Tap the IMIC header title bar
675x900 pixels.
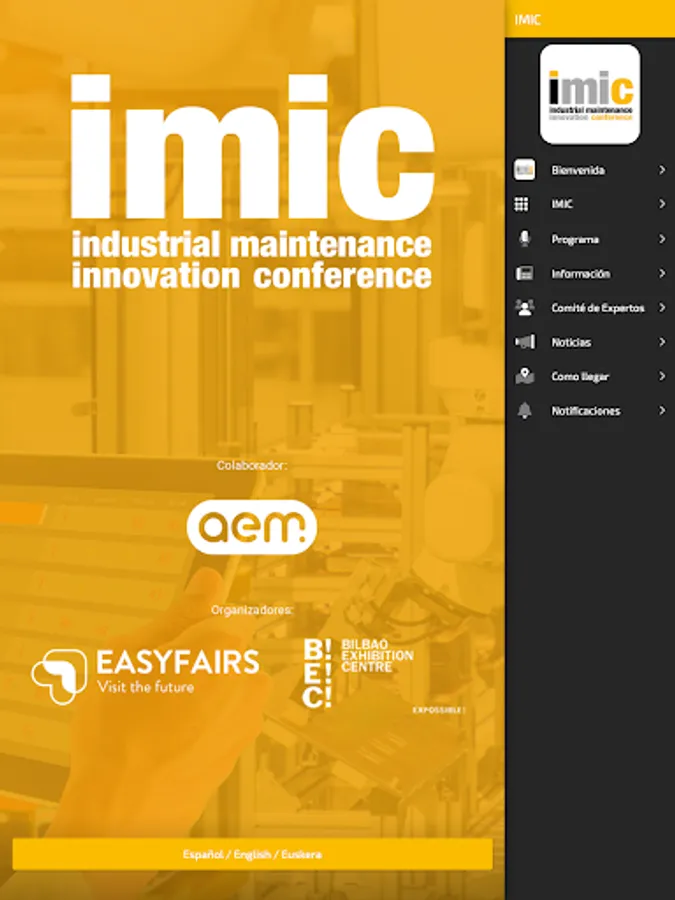(x=590, y=19)
